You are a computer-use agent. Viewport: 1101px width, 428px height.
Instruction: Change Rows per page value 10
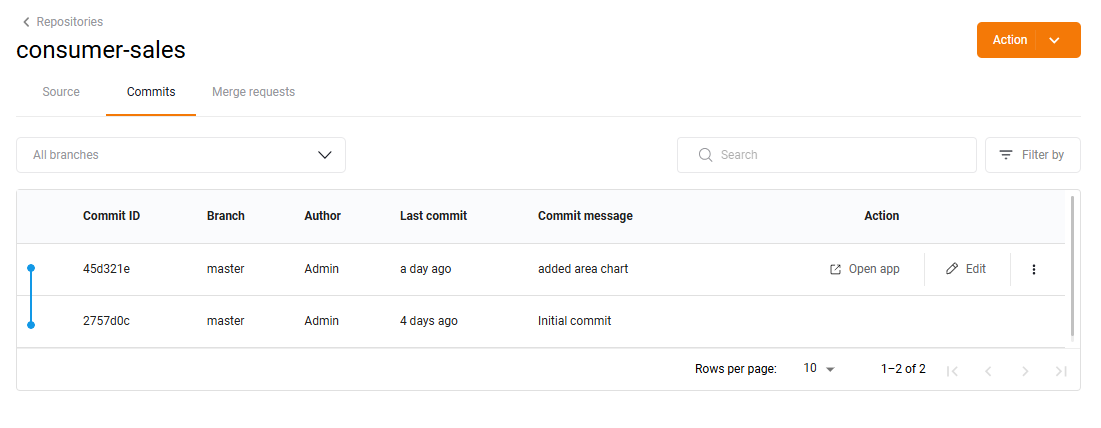click(x=818, y=369)
